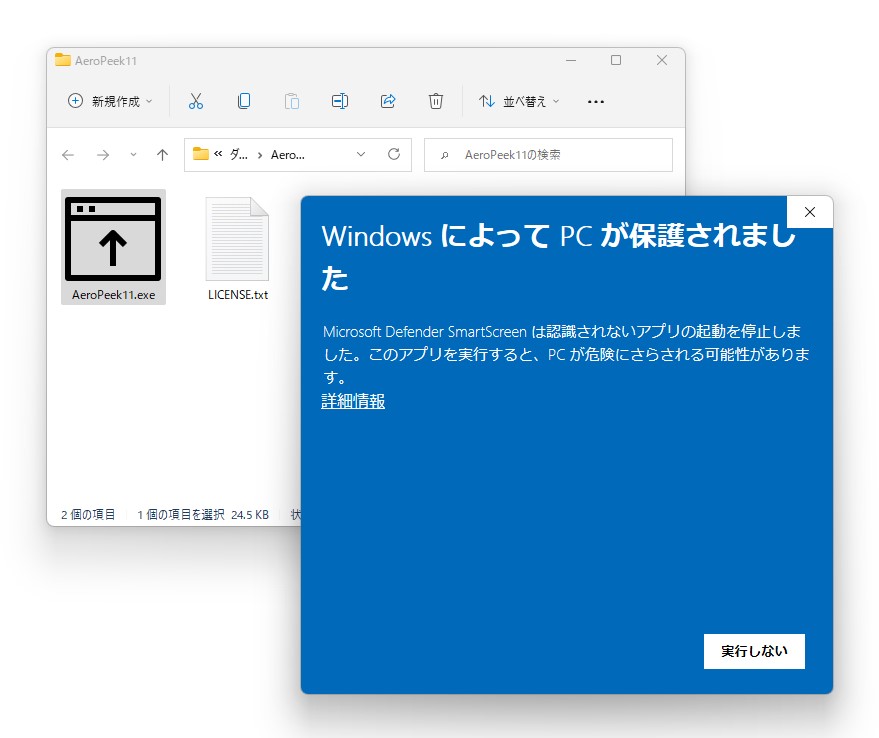Select the AeroPeek11.exe file icon
The height and width of the screenshot is (738, 879).
pos(113,238)
